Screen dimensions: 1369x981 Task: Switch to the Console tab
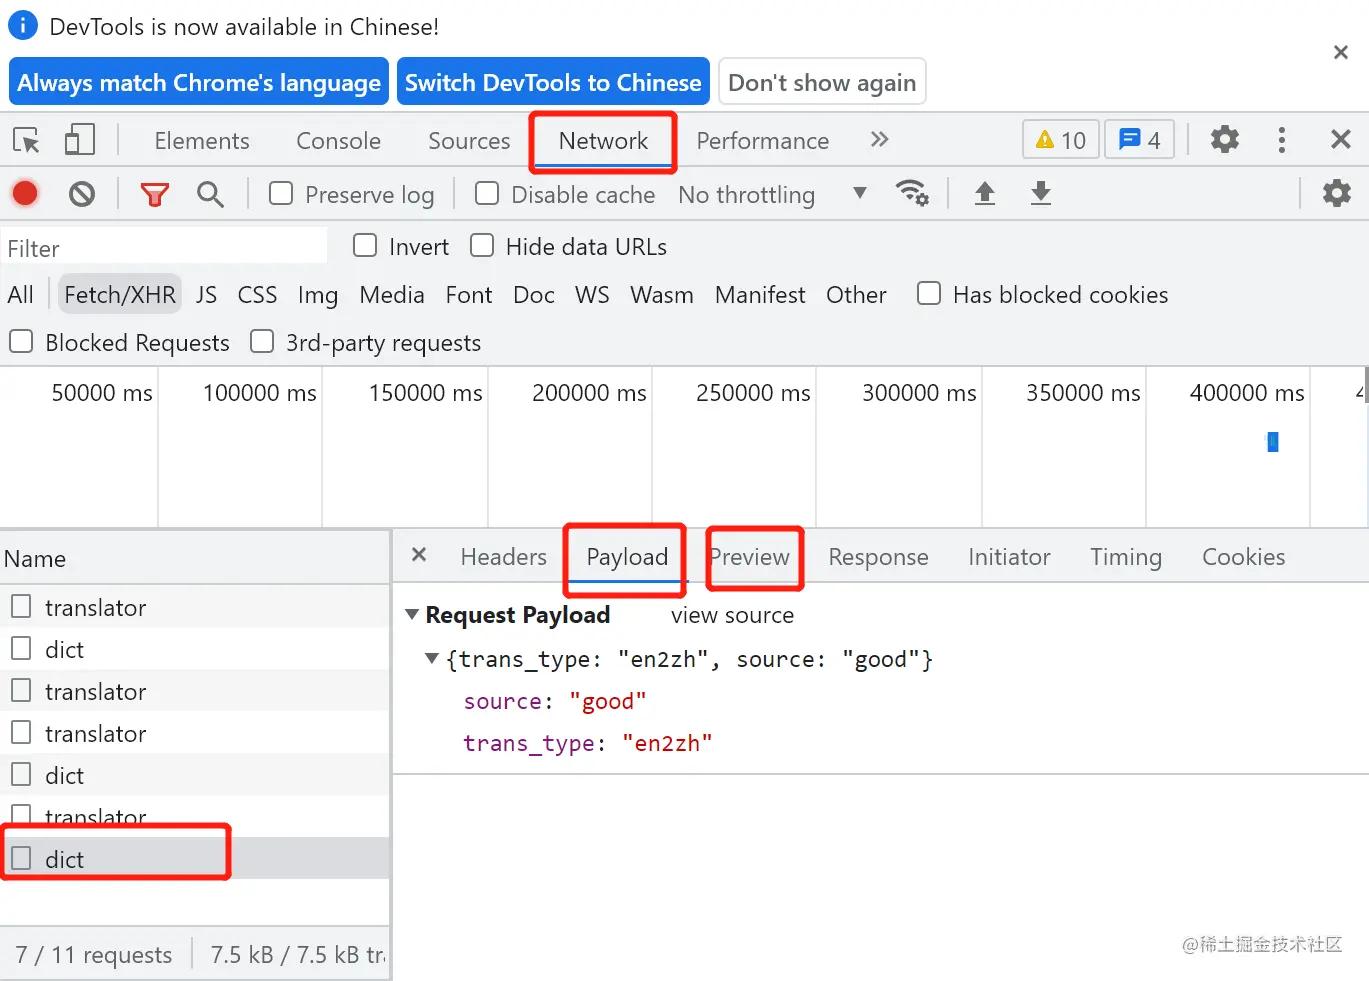[x=338, y=141]
